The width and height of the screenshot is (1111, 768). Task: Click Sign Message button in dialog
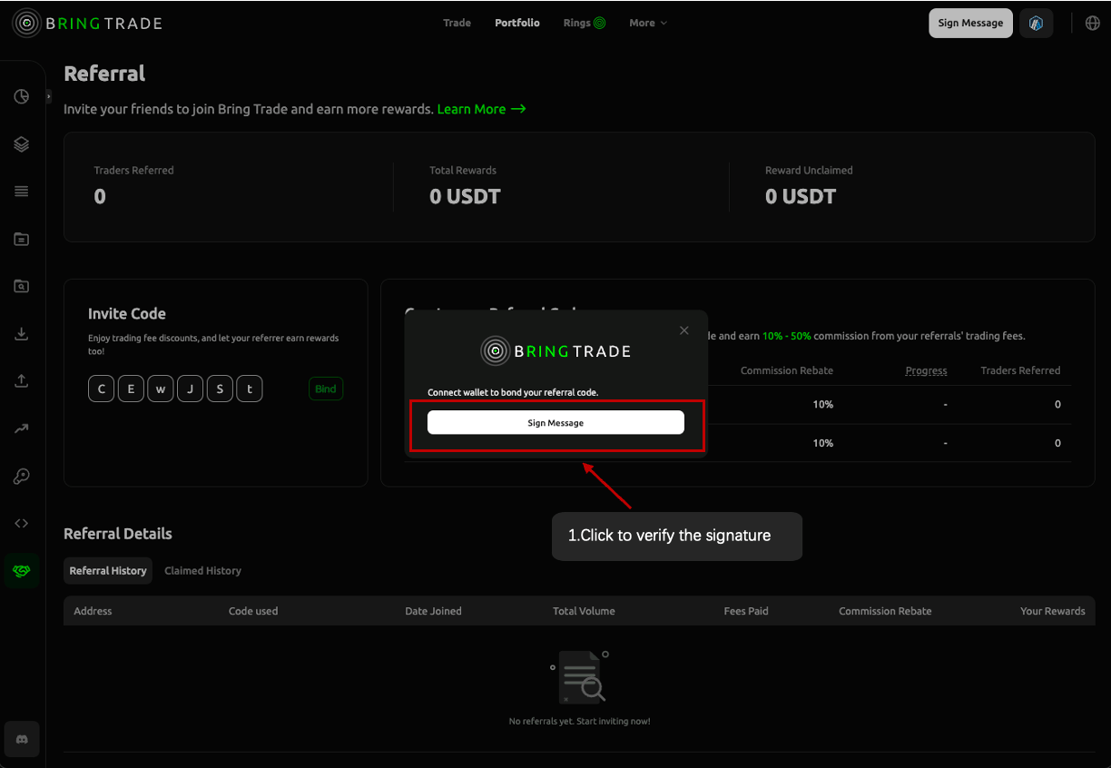[556, 422]
